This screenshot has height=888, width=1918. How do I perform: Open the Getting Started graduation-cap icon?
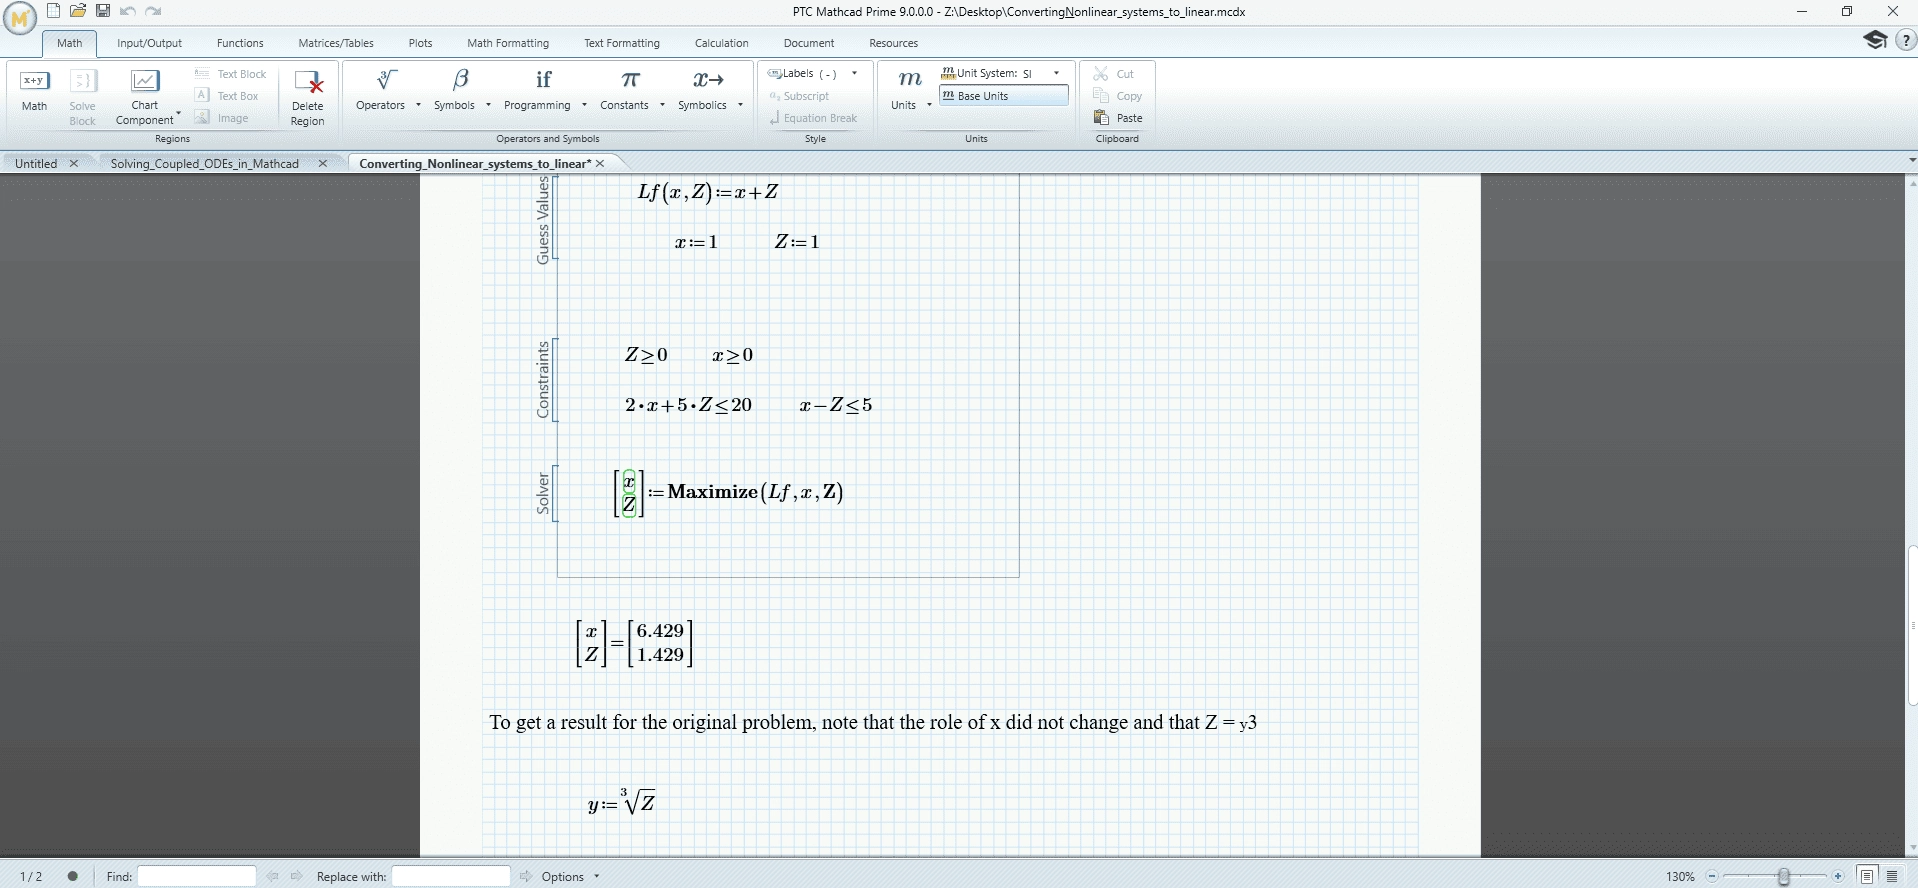tap(1874, 39)
